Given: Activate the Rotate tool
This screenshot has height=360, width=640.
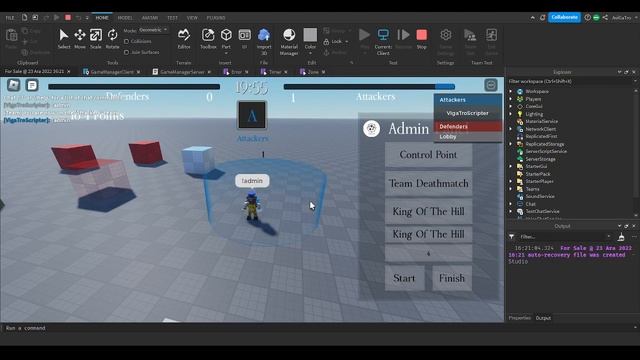Looking at the screenshot, I should point(112,39).
